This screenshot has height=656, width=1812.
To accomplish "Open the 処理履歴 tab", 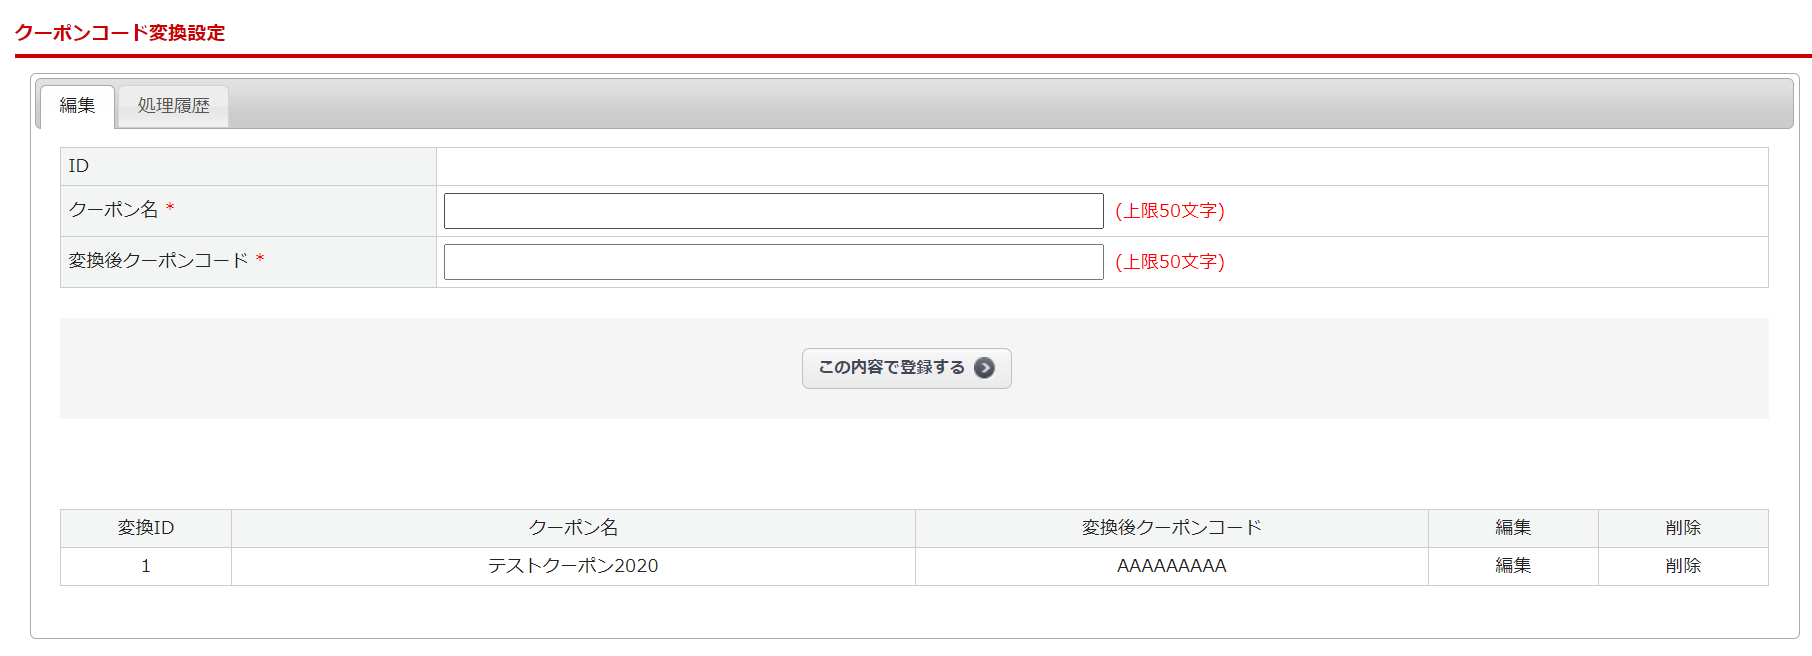I will pos(173,106).
